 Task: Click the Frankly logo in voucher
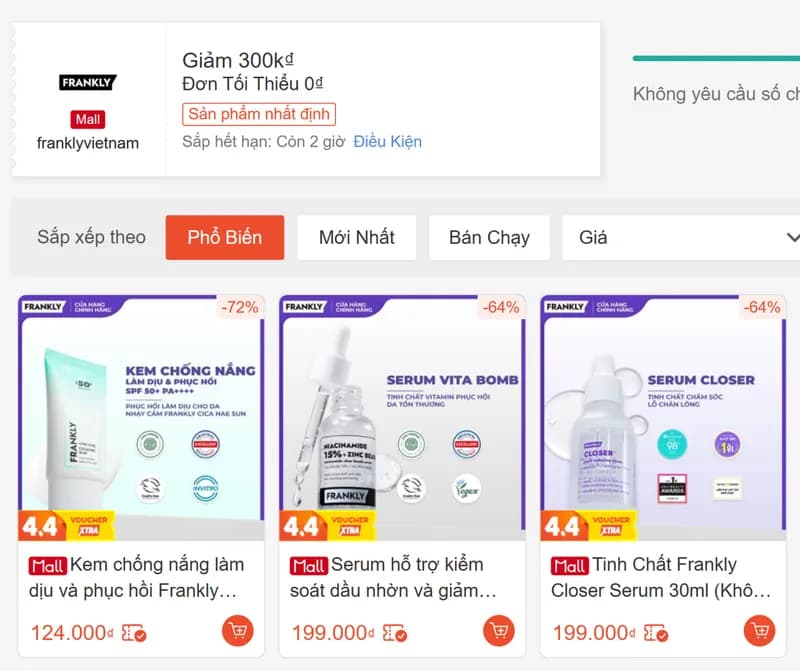pos(88,83)
